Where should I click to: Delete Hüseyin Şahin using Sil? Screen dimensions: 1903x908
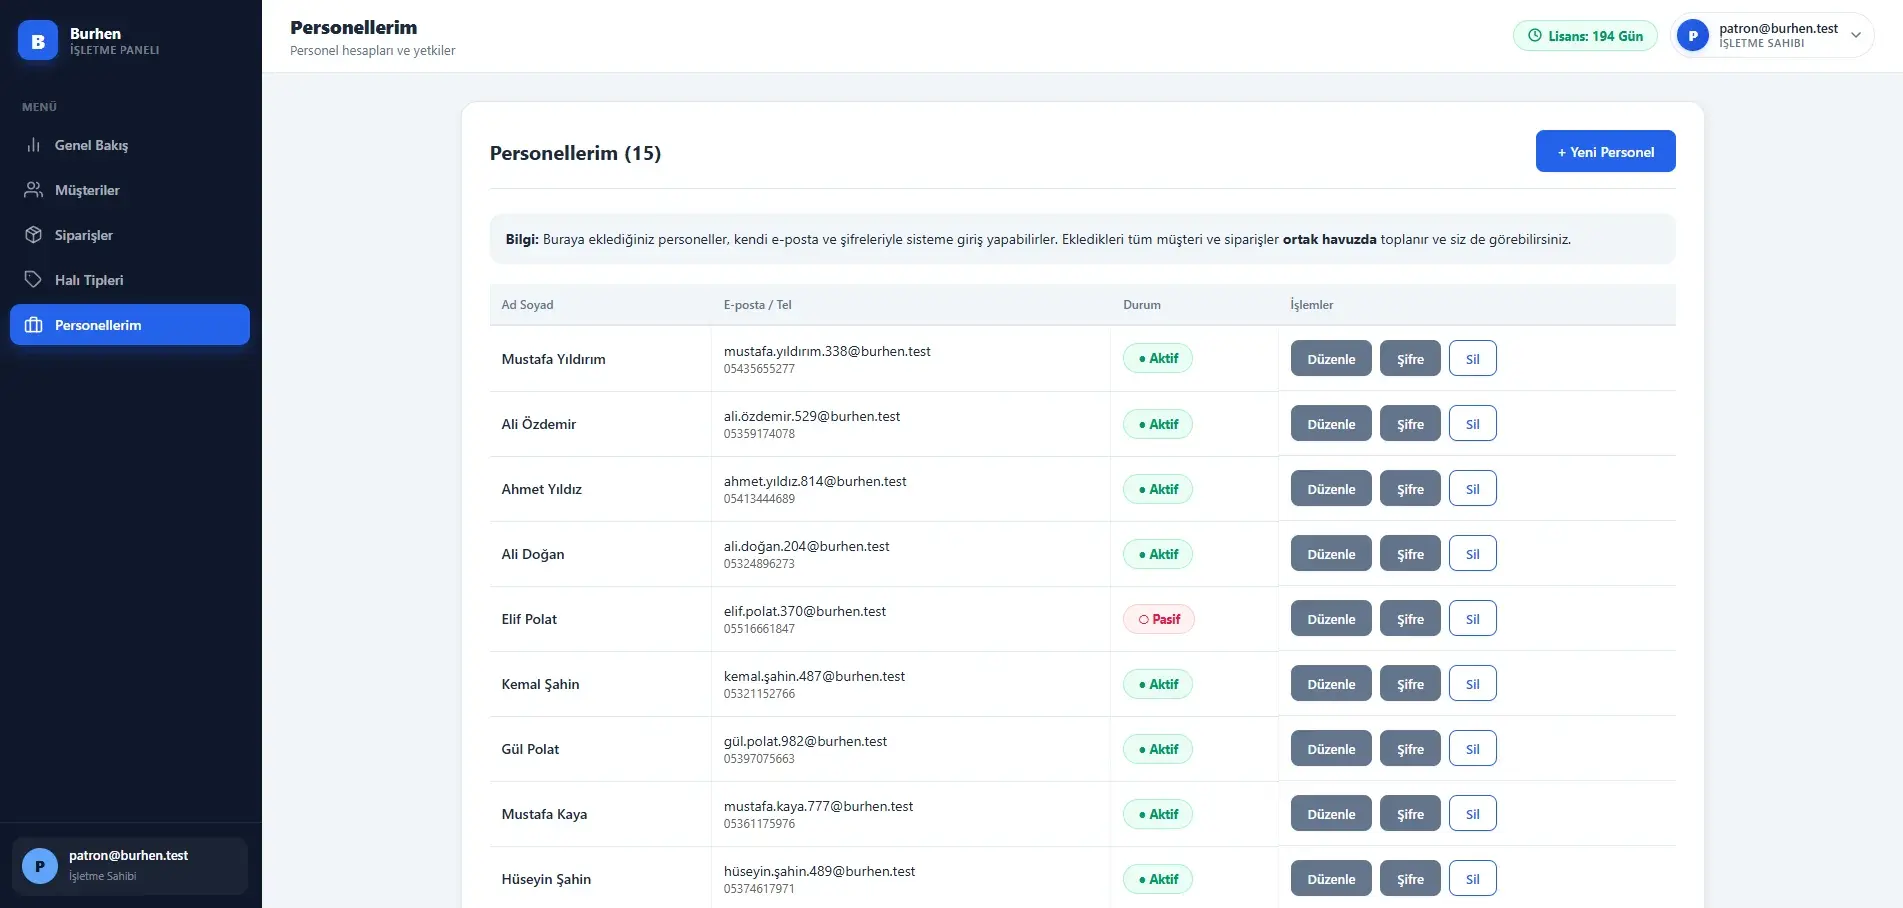tap(1472, 879)
